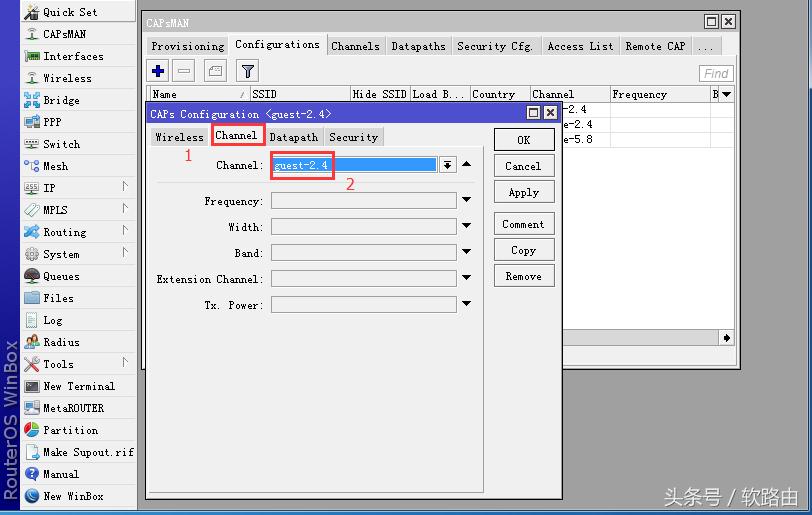Open the column selector dropdown in table header
812x515 pixels.
coord(727,94)
